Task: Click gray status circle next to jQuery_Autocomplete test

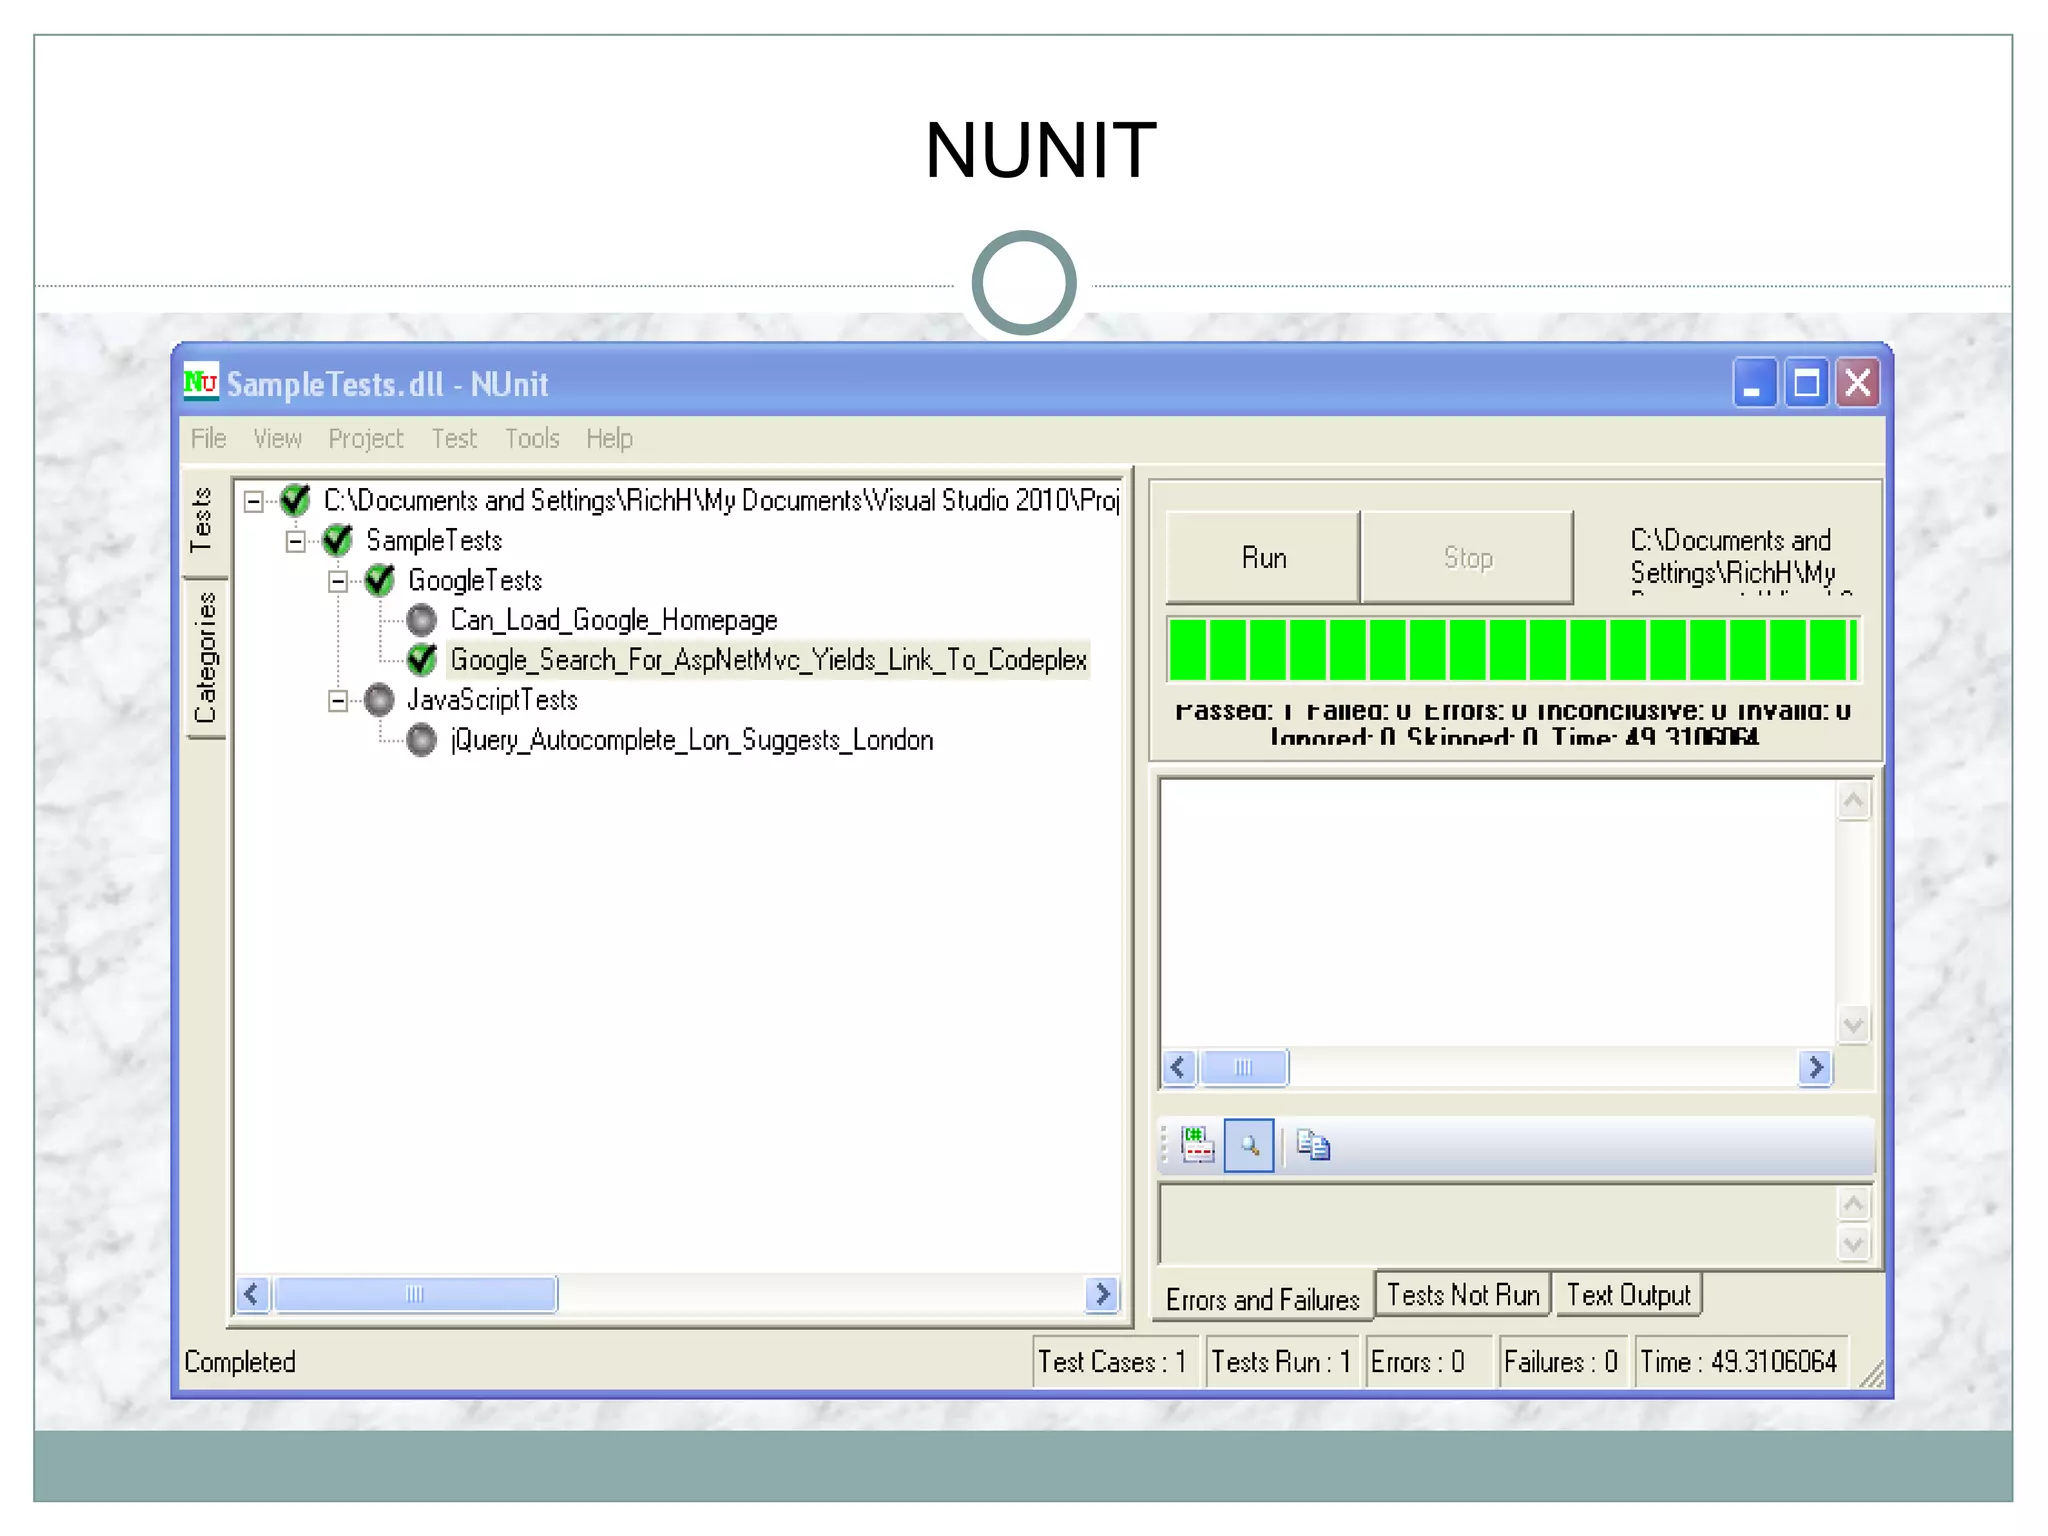Action: tap(422, 740)
